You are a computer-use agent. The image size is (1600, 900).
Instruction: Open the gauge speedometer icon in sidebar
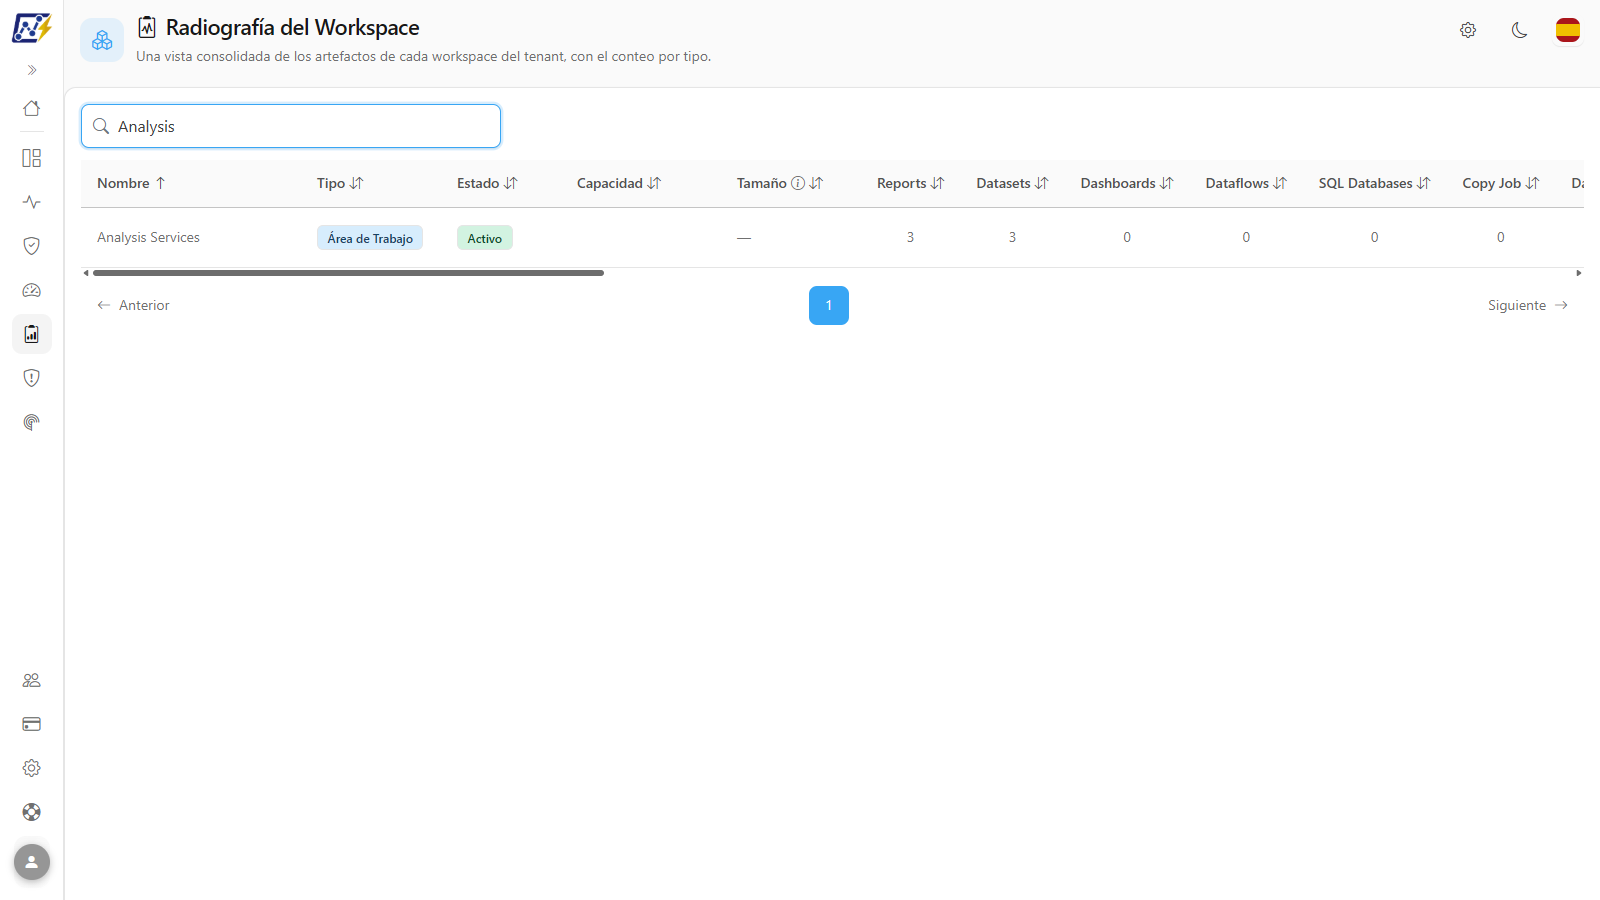pos(32,290)
